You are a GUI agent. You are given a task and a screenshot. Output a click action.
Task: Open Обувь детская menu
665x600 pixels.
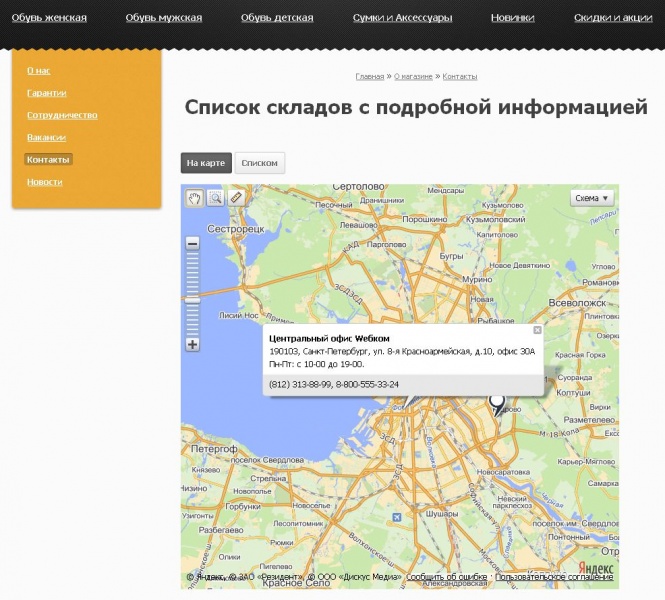[277, 18]
